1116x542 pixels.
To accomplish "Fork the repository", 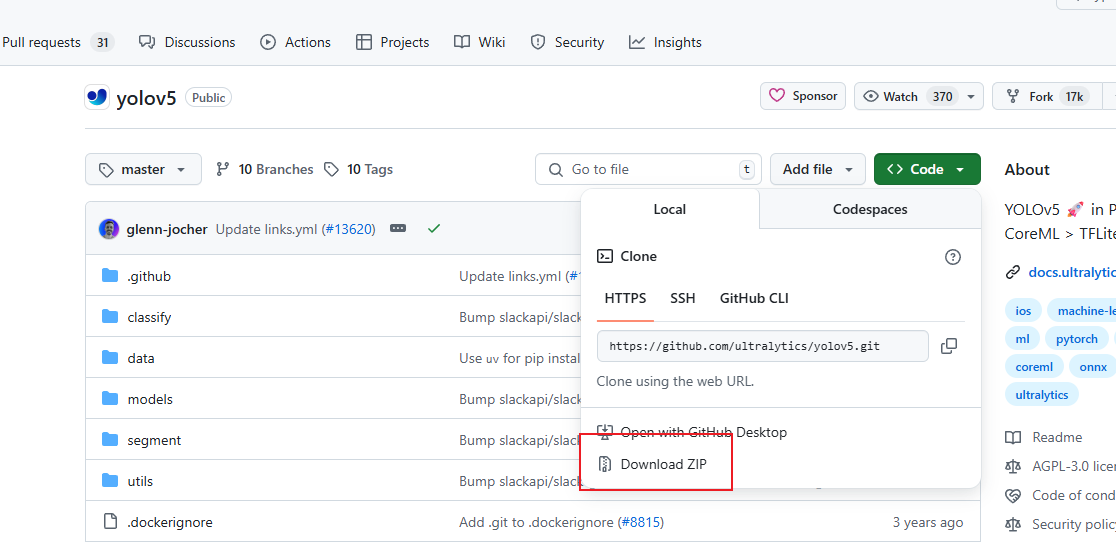I will (1046, 96).
